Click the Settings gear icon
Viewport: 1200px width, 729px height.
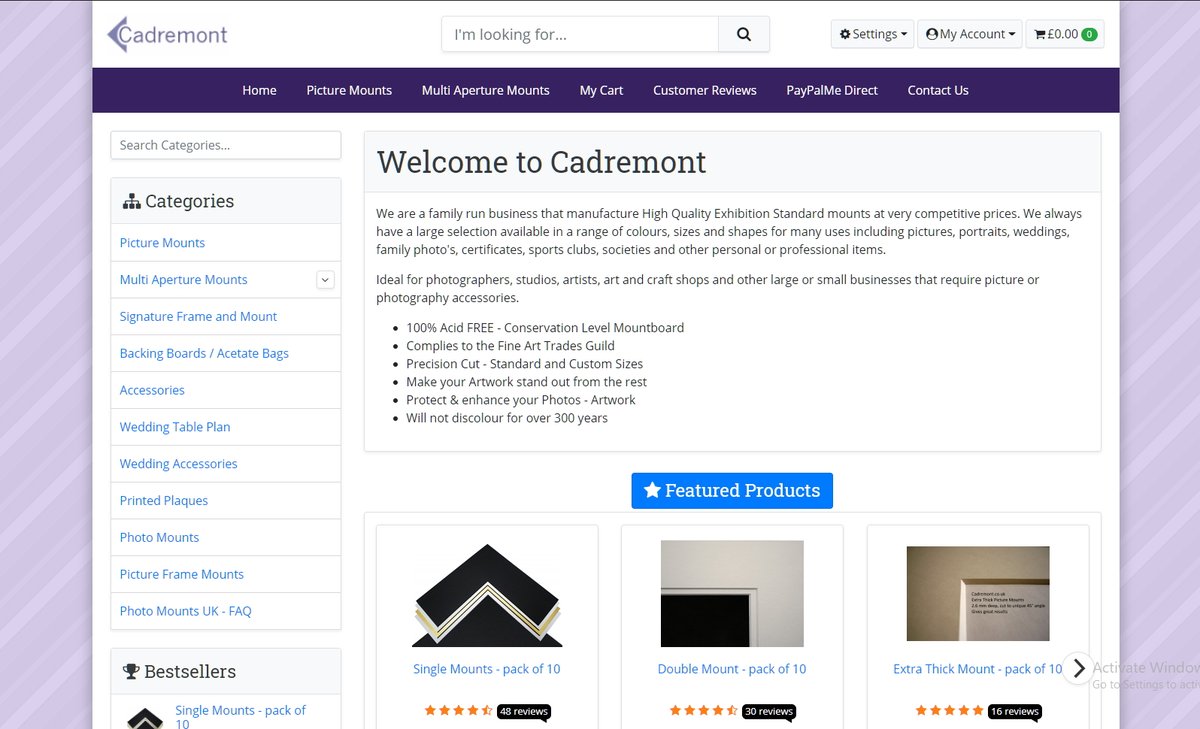click(845, 33)
